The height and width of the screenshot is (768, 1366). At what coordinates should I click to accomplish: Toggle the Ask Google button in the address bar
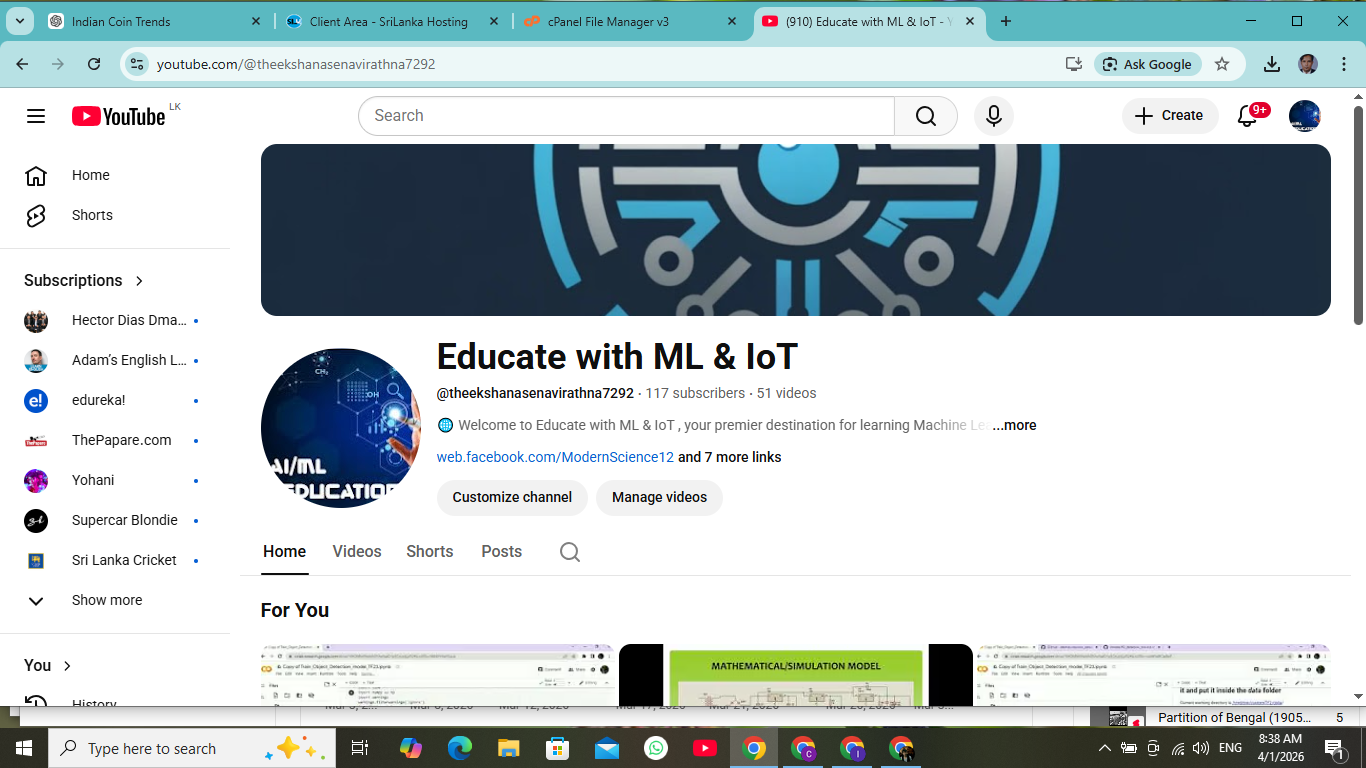[1147, 63]
